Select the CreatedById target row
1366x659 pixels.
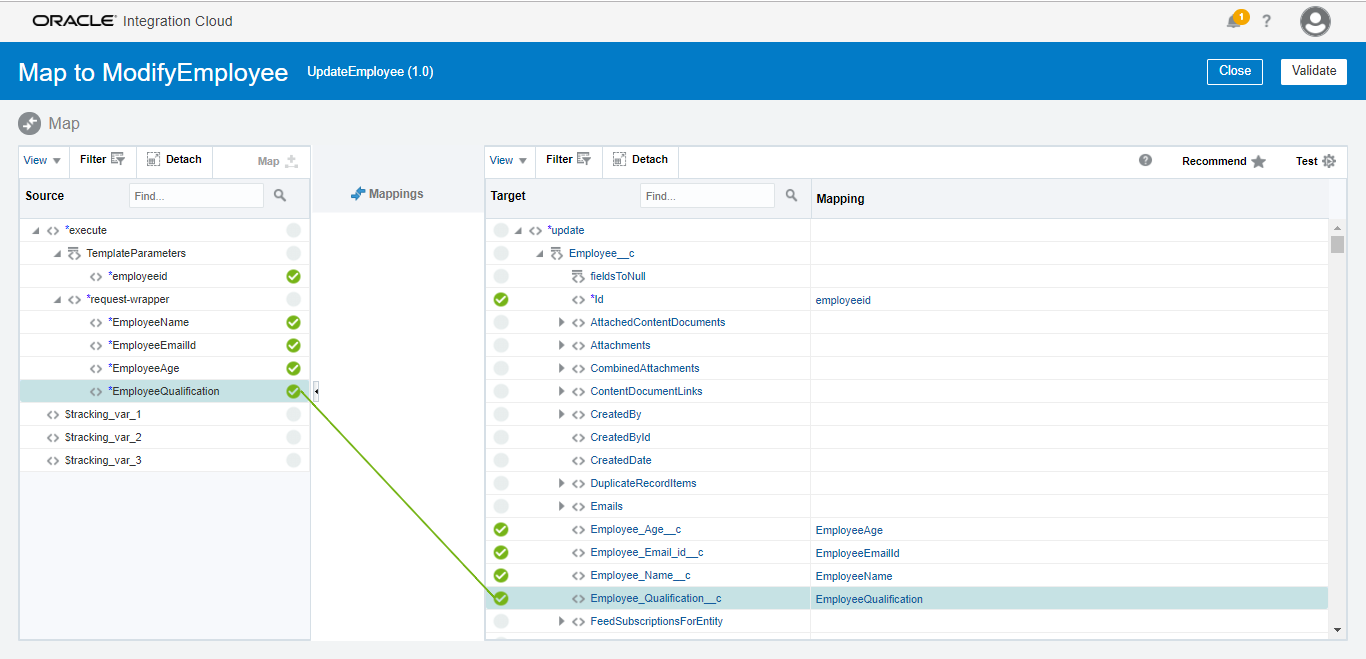[x=907, y=437]
